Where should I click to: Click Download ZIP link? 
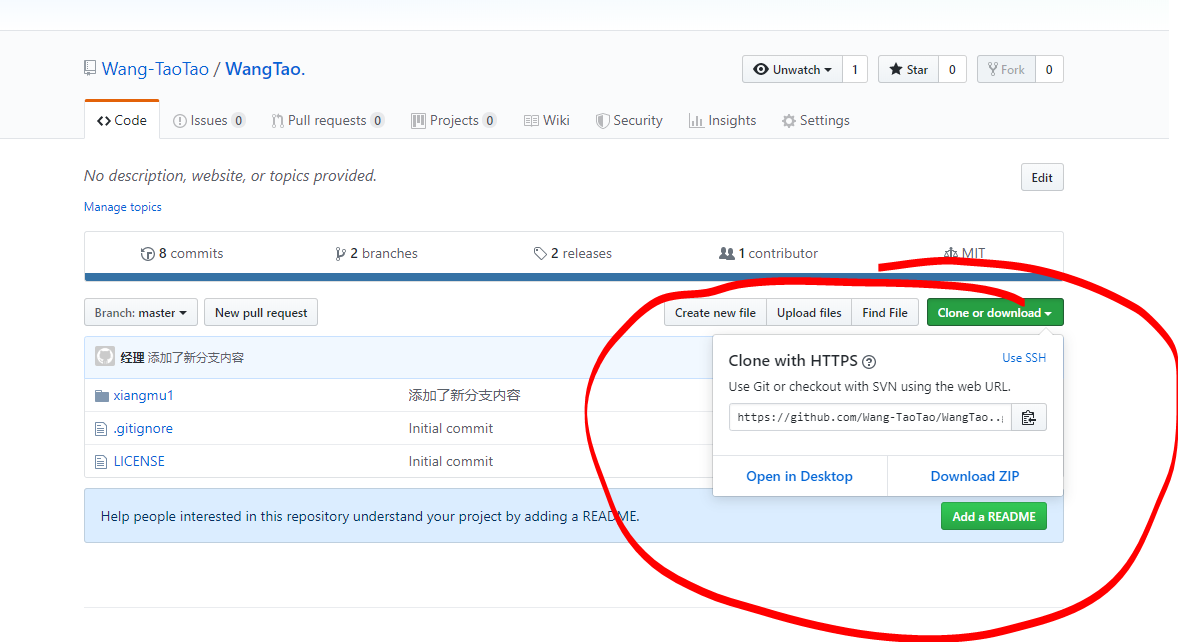click(x=975, y=476)
